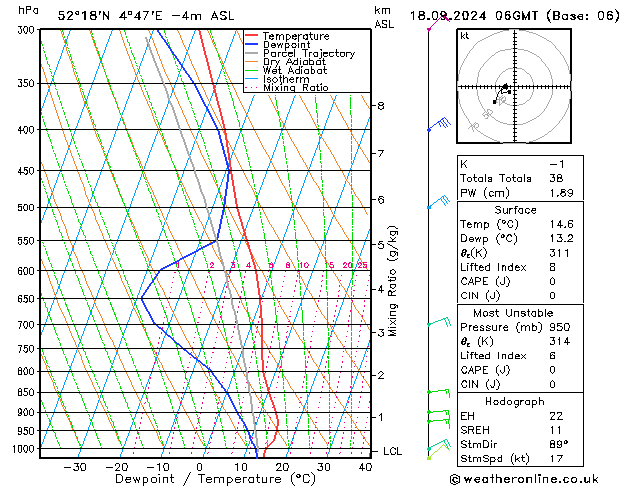Click the Dry Adiabat legend entry
Viewport: 629px width, 486px height.
(x=286, y=62)
